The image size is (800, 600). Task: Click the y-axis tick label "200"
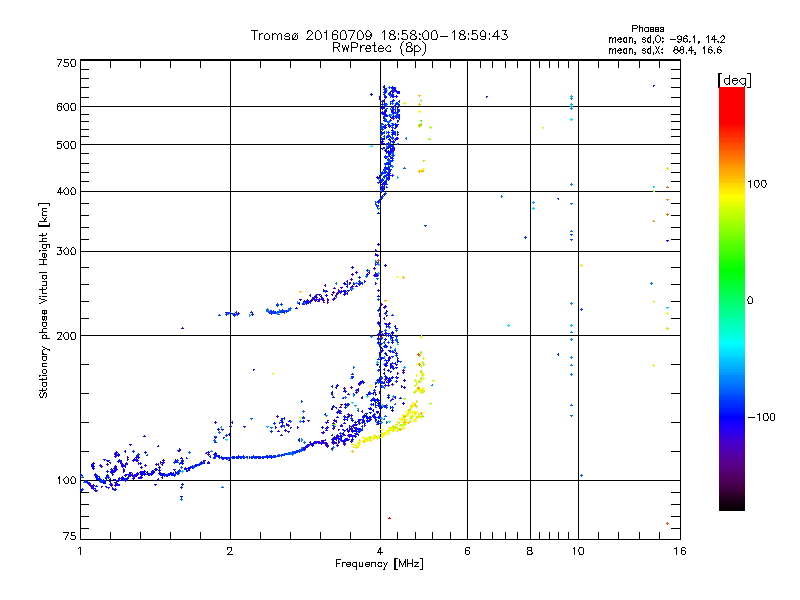pyautogui.click(x=66, y=336)
